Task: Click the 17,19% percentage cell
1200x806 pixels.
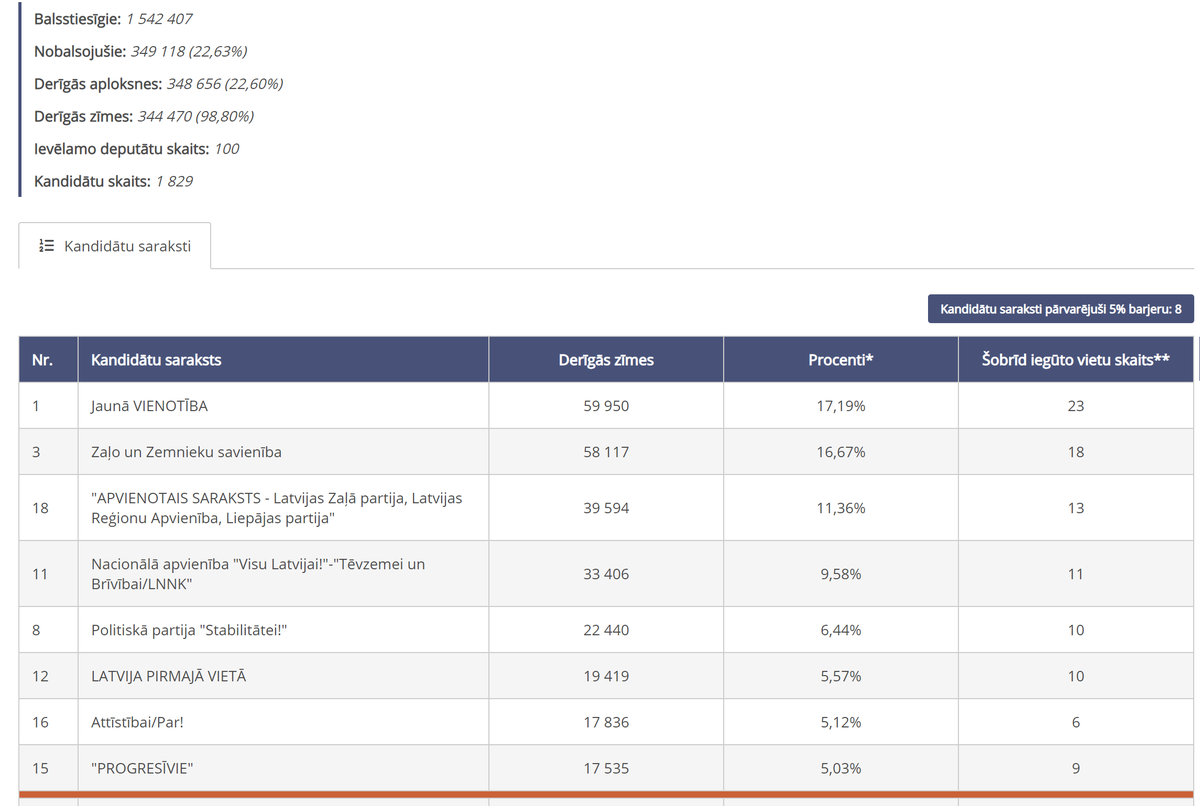Action: pyautogui.click(x=841, y=406)
